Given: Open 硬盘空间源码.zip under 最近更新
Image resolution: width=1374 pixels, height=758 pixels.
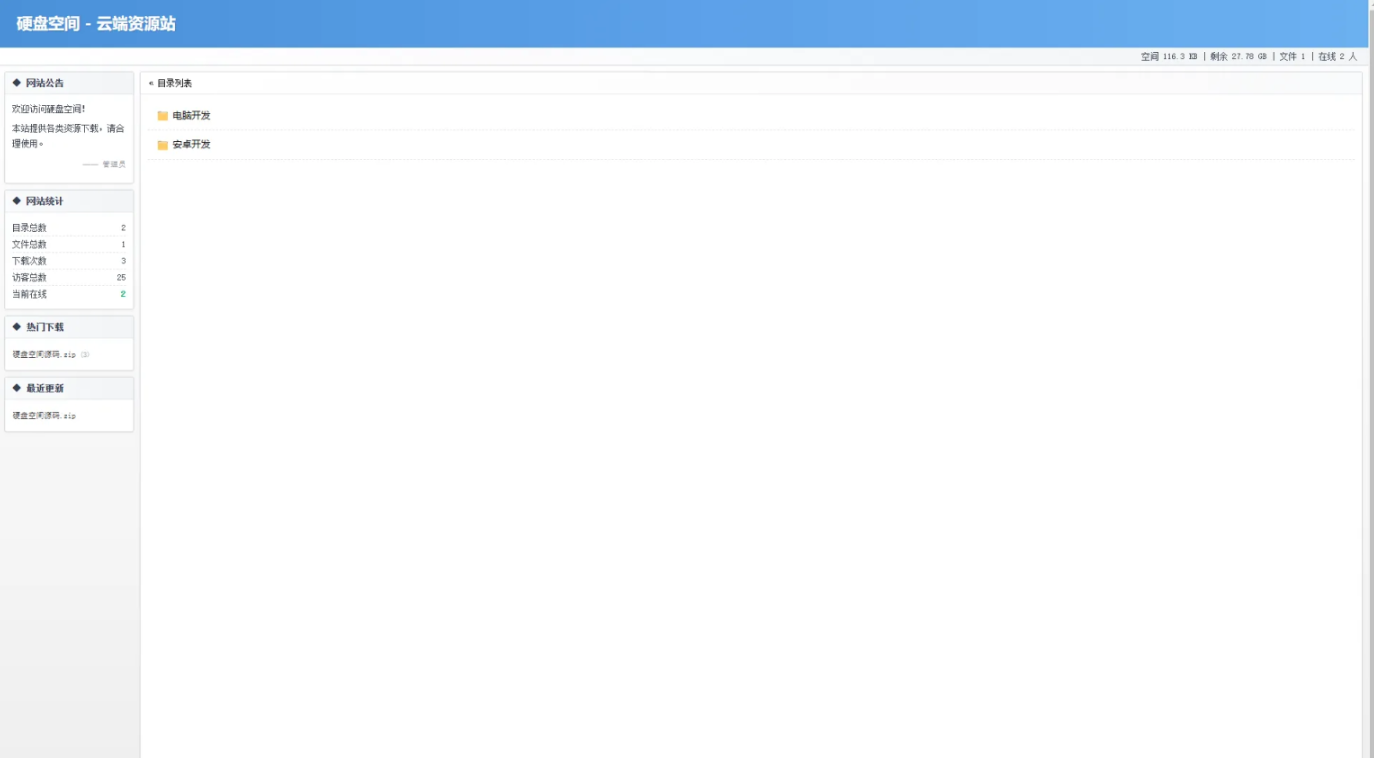Looking at the screenshot, I should click(x=44, y=415).
